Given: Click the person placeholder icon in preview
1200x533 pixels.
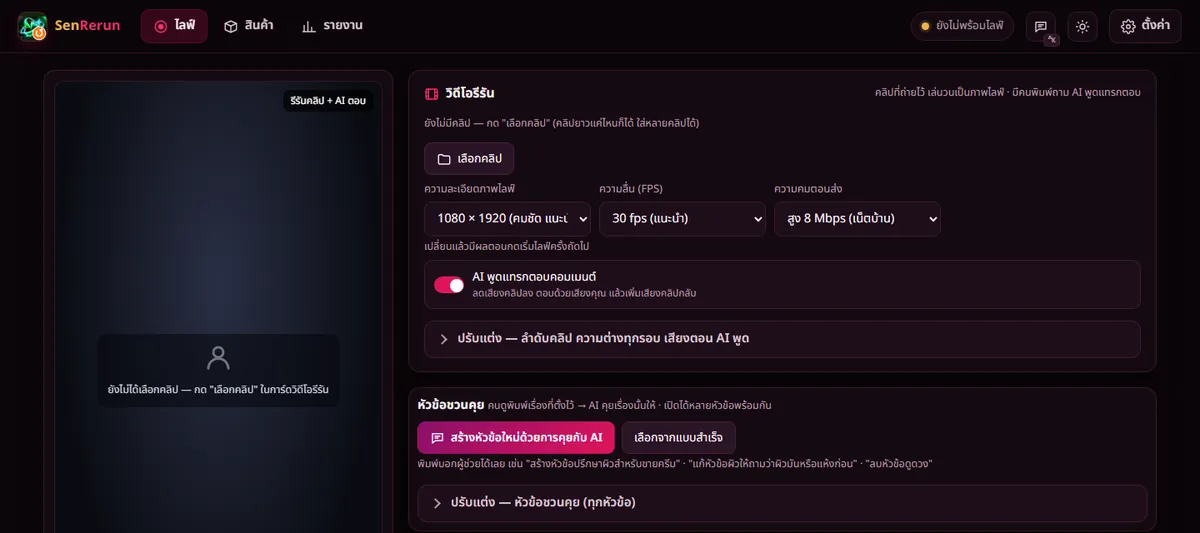Looking at the screenshot, I should [x=218, y=357].
